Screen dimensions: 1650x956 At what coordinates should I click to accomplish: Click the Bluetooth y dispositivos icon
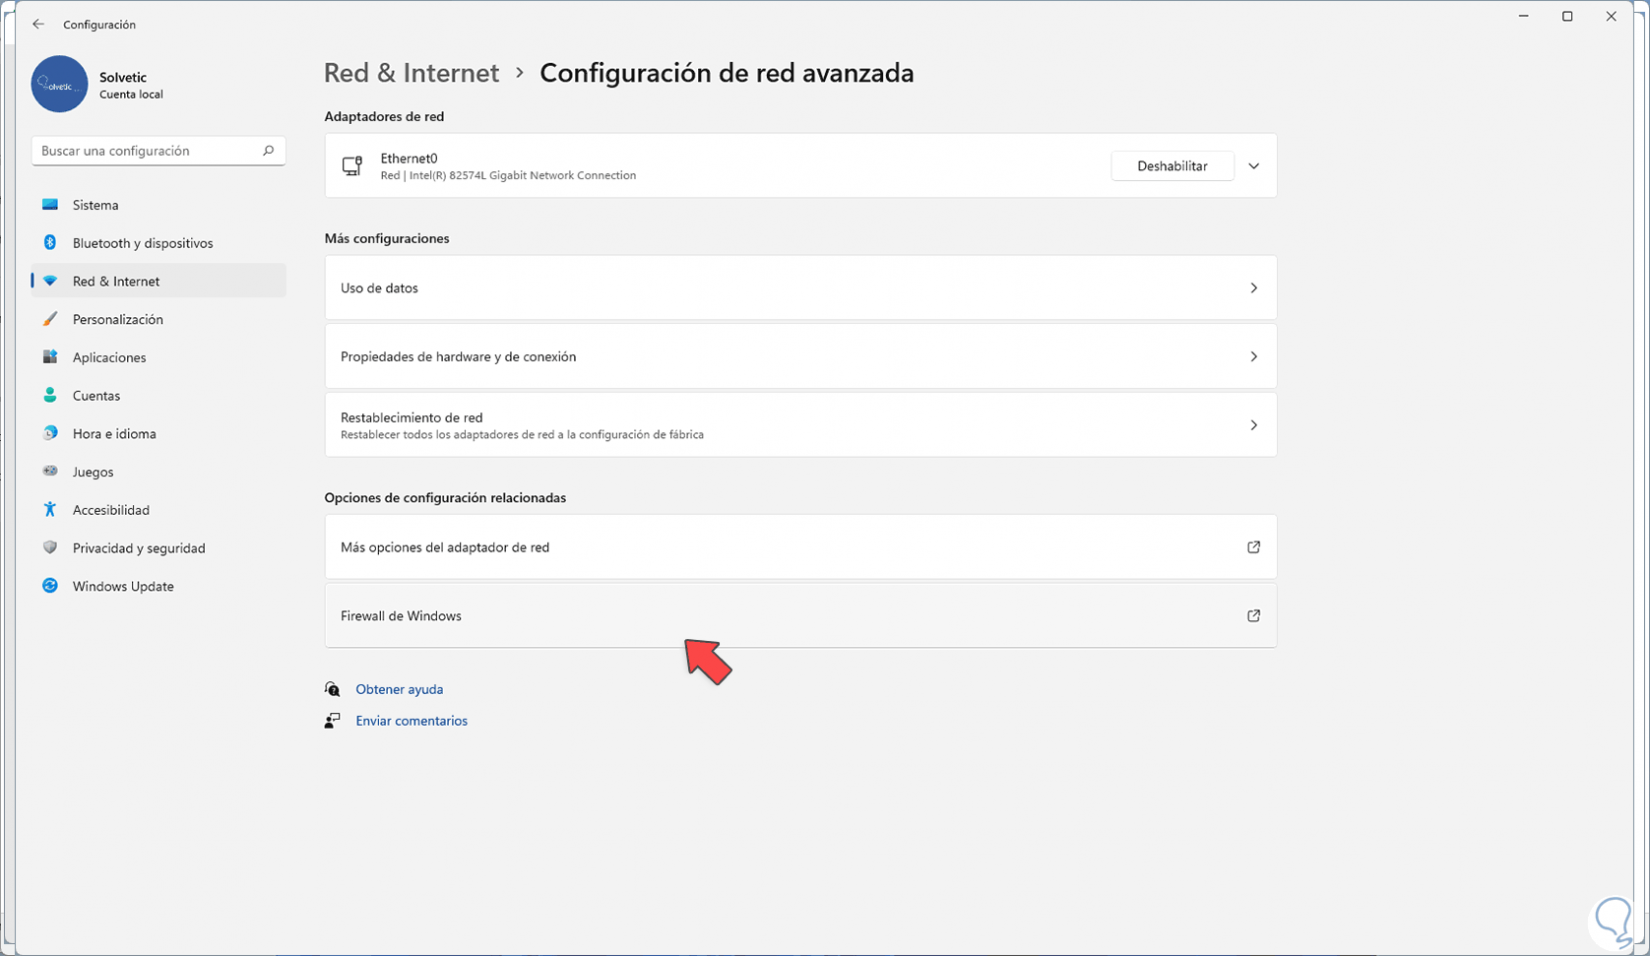(50, 243)
